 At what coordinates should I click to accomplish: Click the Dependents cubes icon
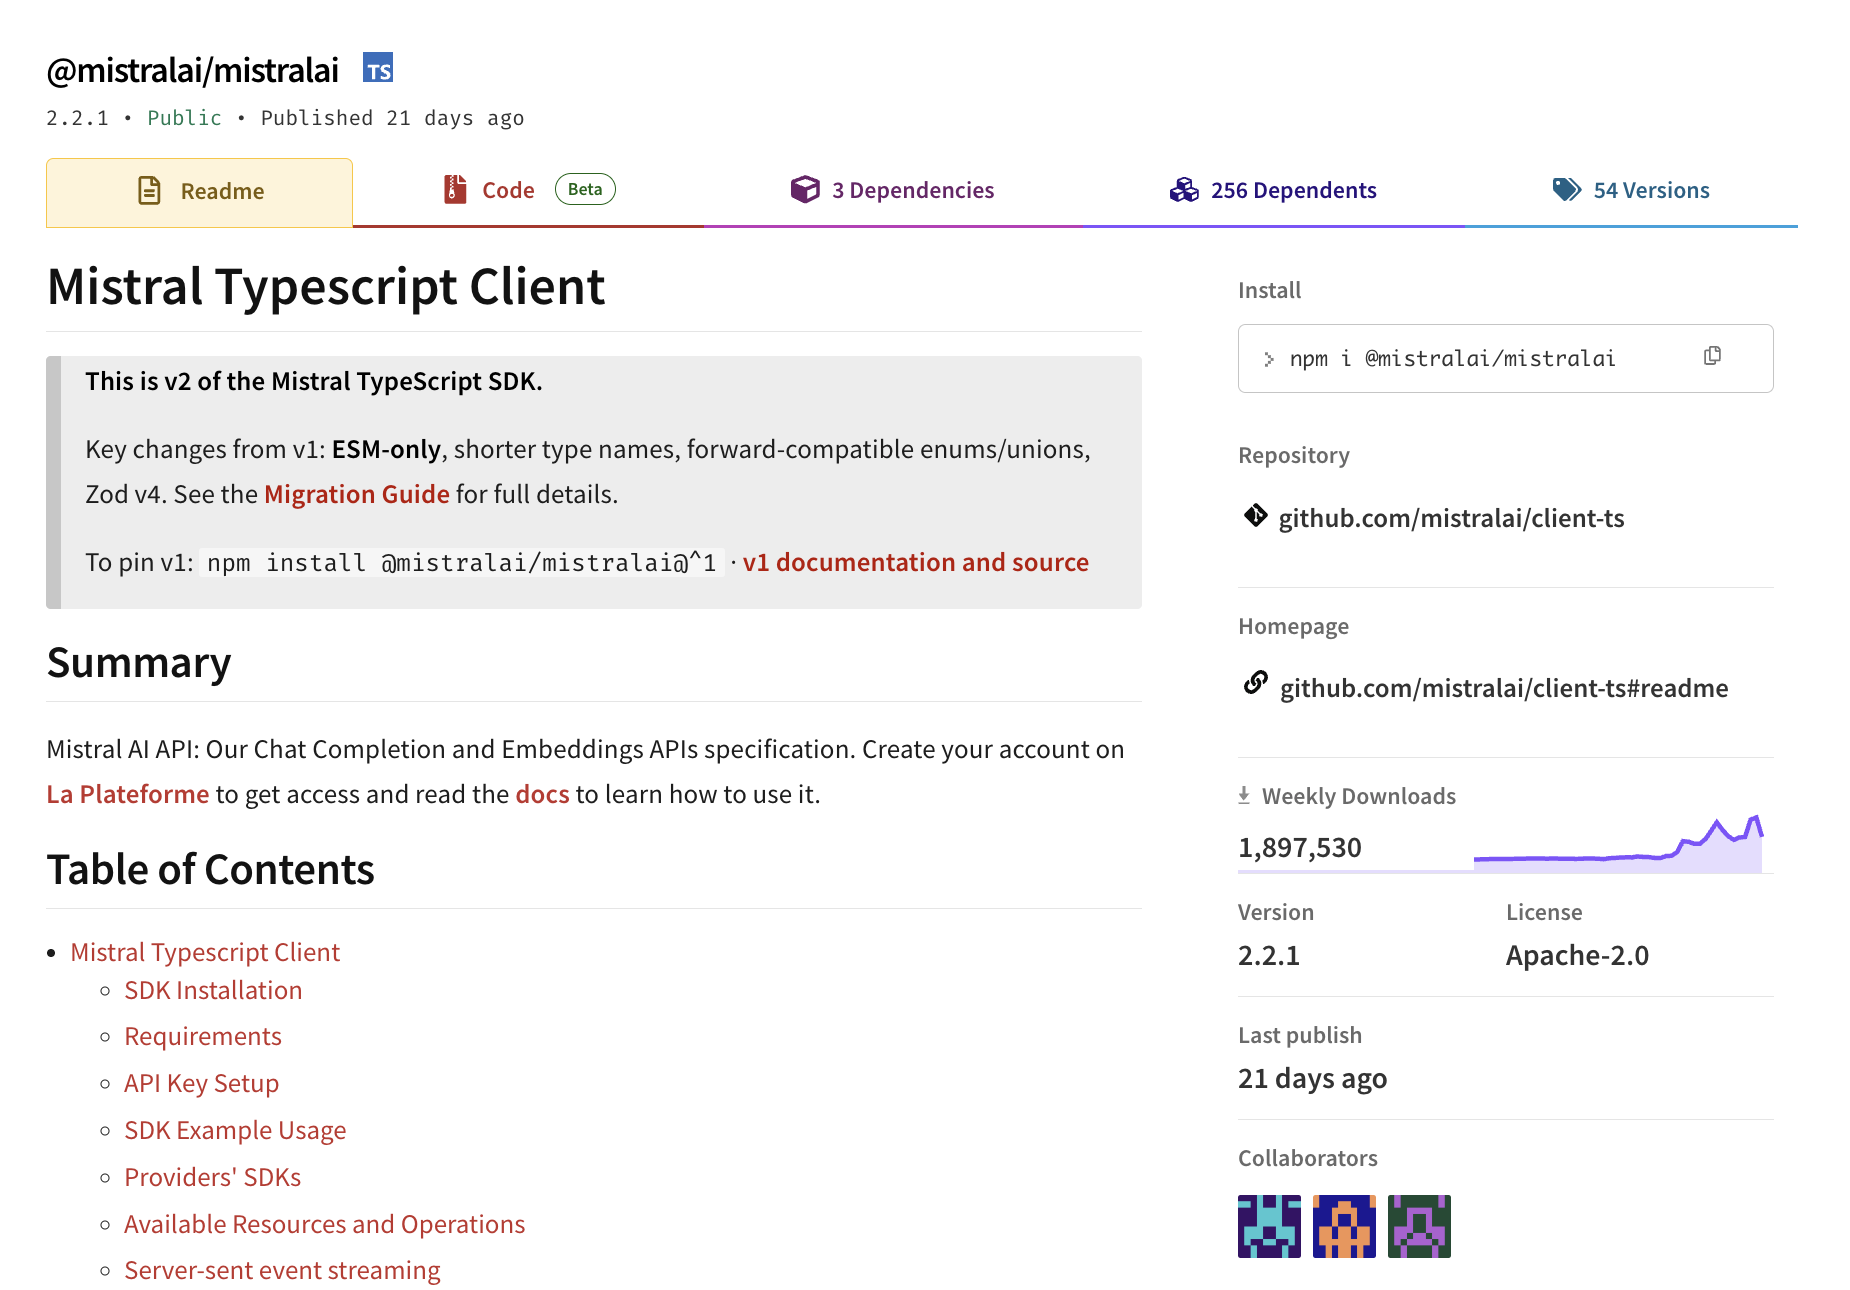[1184, 189]
